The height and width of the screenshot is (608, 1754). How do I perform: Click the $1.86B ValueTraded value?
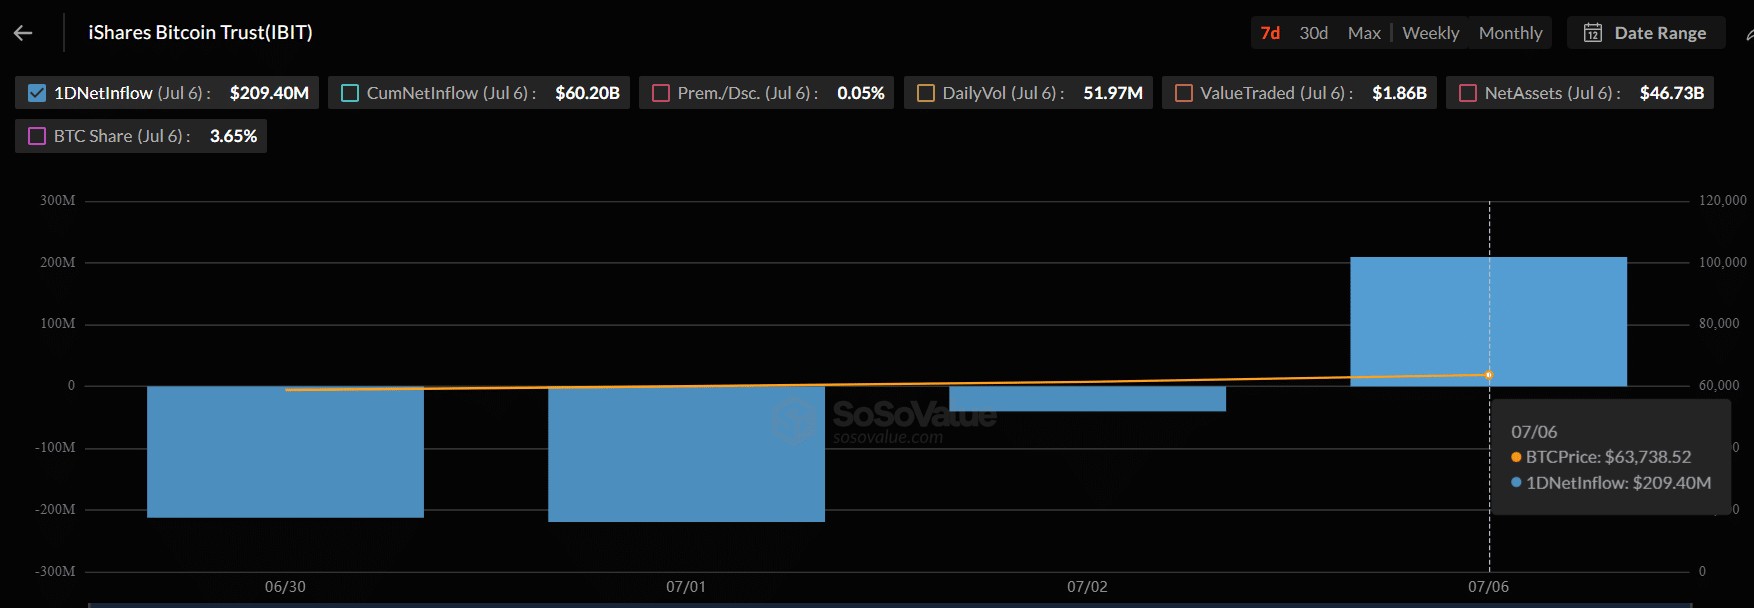tap(1399, 93)
